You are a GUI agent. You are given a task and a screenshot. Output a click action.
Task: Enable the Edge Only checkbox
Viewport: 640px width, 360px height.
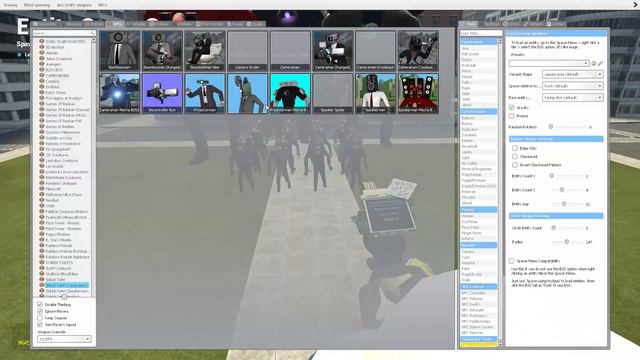point(515,148)
